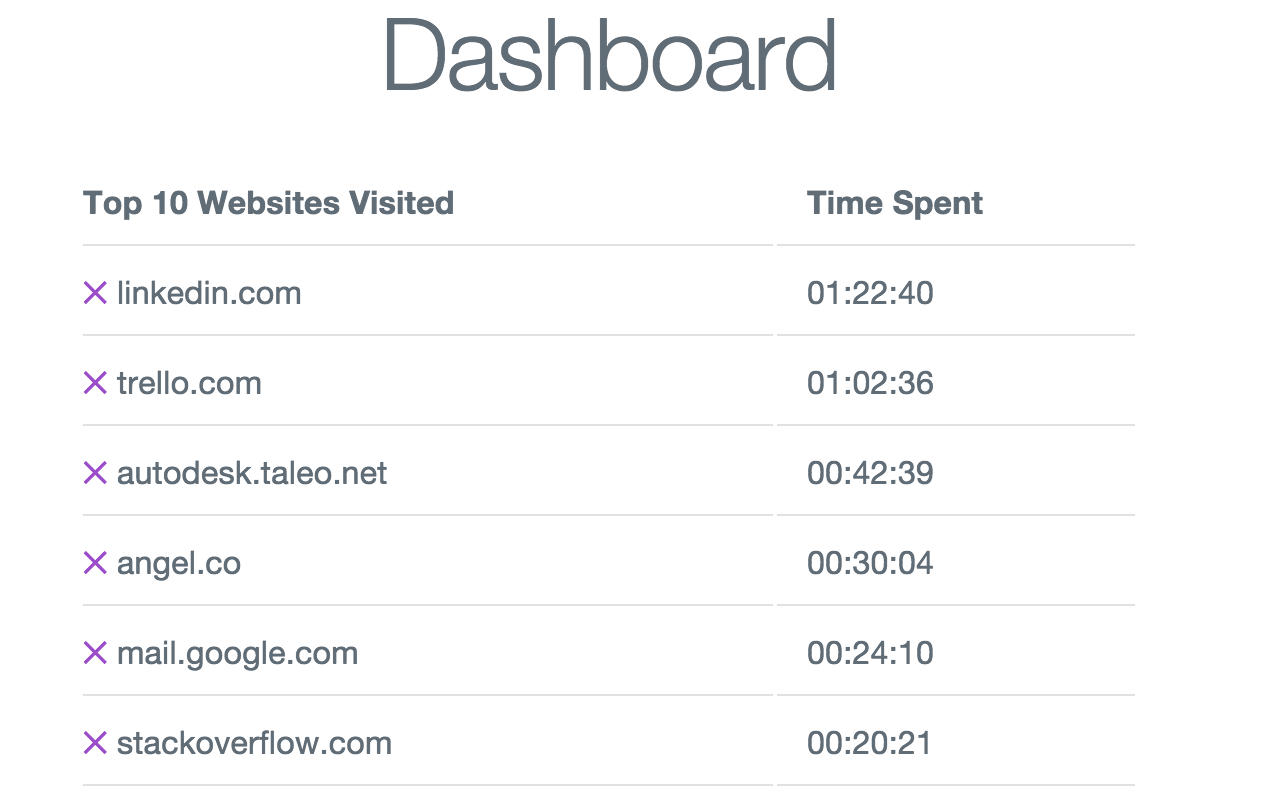Delete the stackoverflow.com row using X
The width and height of the screenshot is (1280, 800).
click(x=95, y=743)
